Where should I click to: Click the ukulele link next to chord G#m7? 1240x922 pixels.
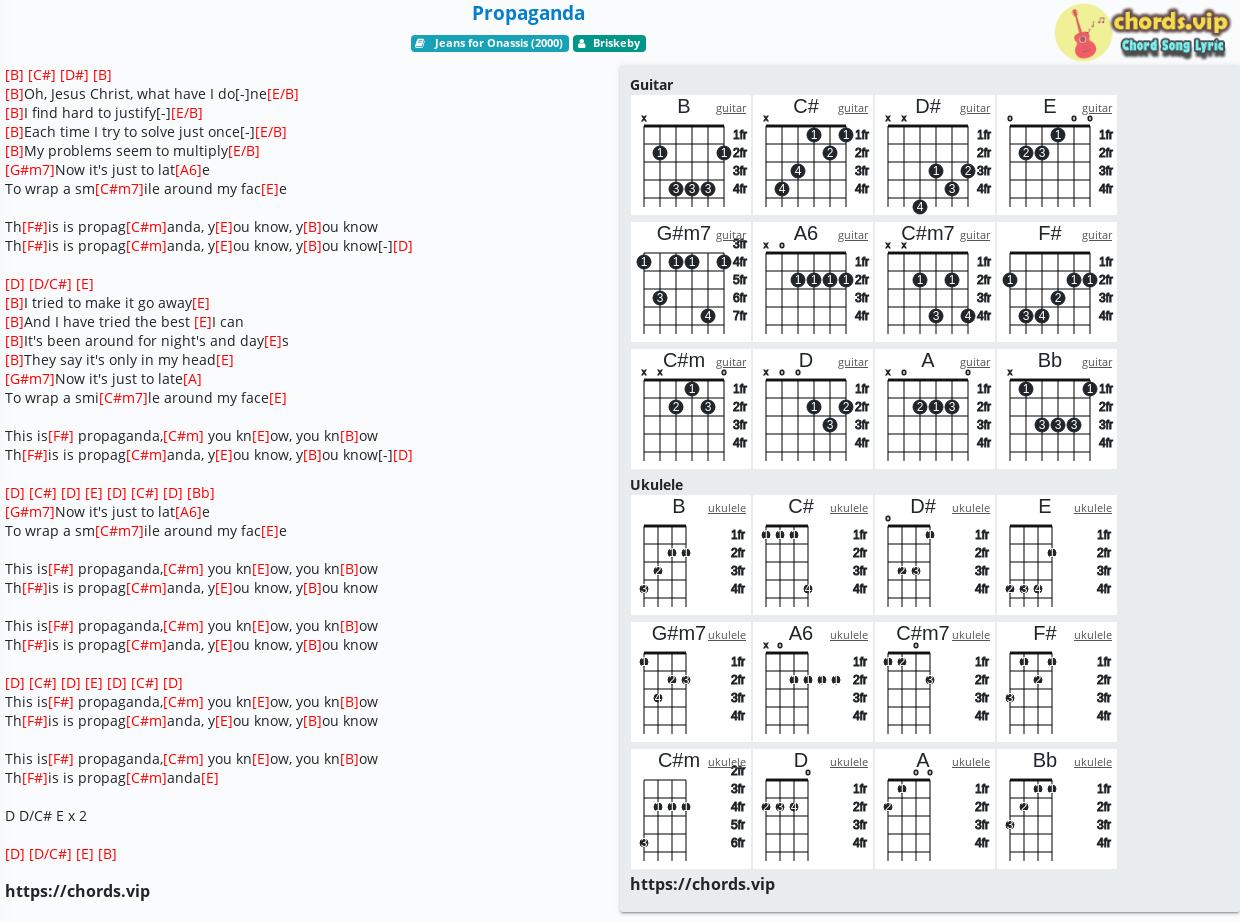[727, 635]
